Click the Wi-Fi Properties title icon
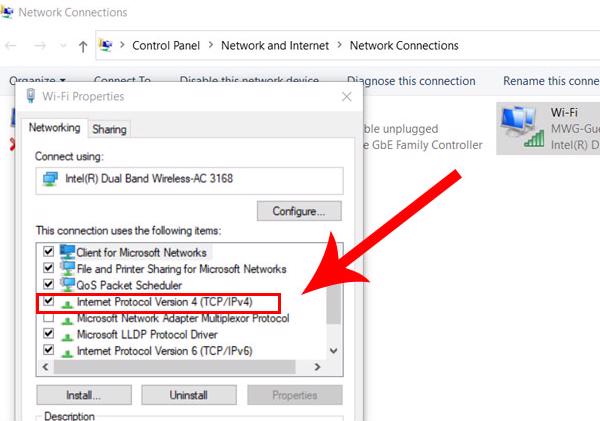Viewport: 600px width, 421px height. 31,96
